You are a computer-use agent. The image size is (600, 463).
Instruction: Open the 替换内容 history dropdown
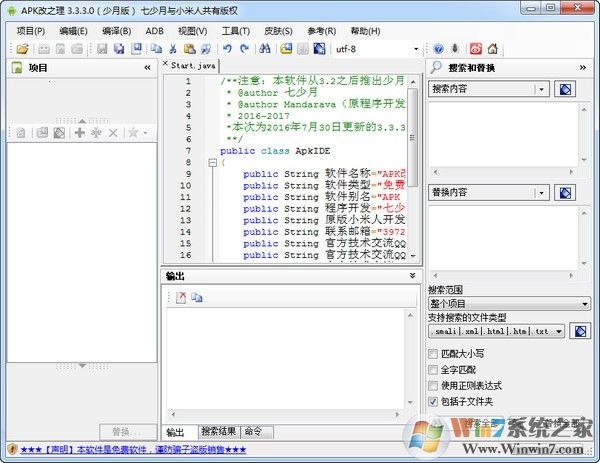541,192
